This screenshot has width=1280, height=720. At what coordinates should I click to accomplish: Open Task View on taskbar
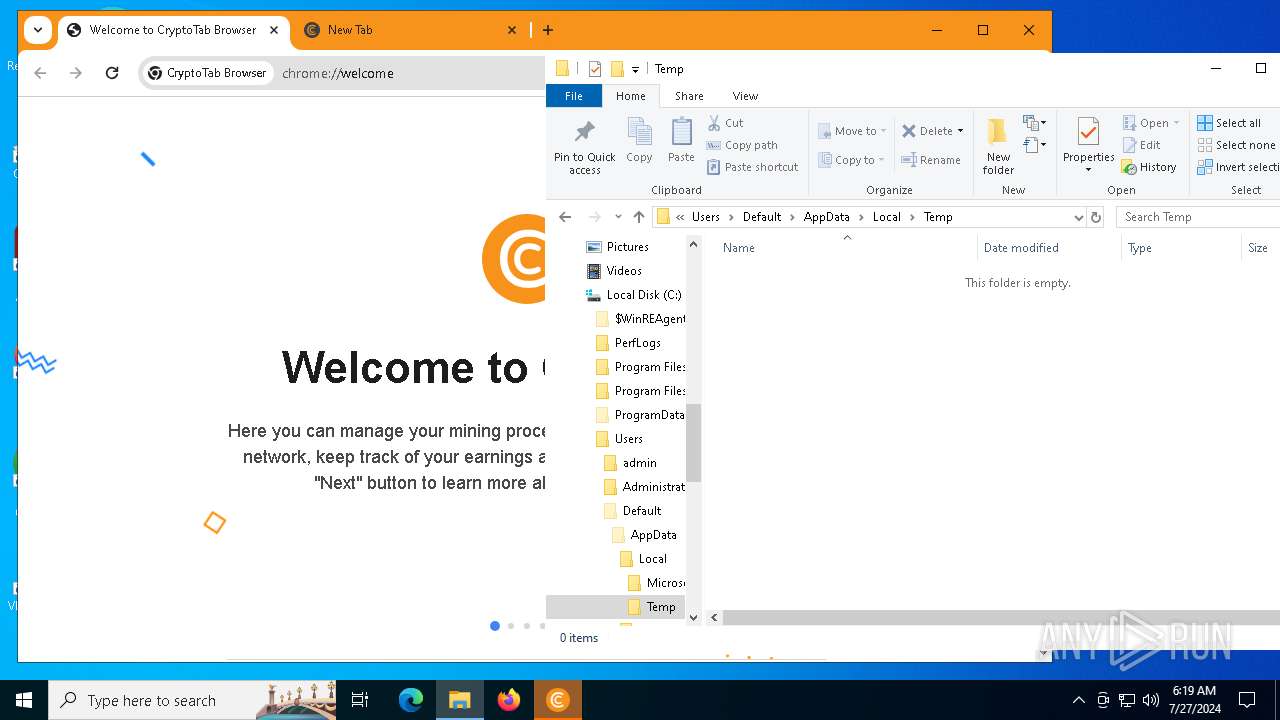(360, 700)
